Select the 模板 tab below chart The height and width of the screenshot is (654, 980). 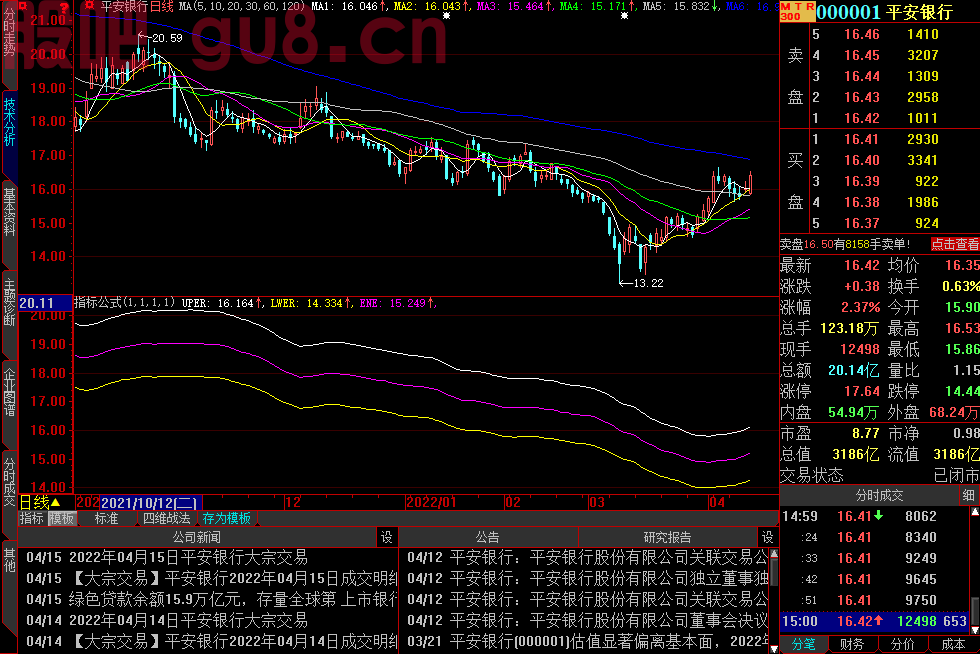click(62, 518)
